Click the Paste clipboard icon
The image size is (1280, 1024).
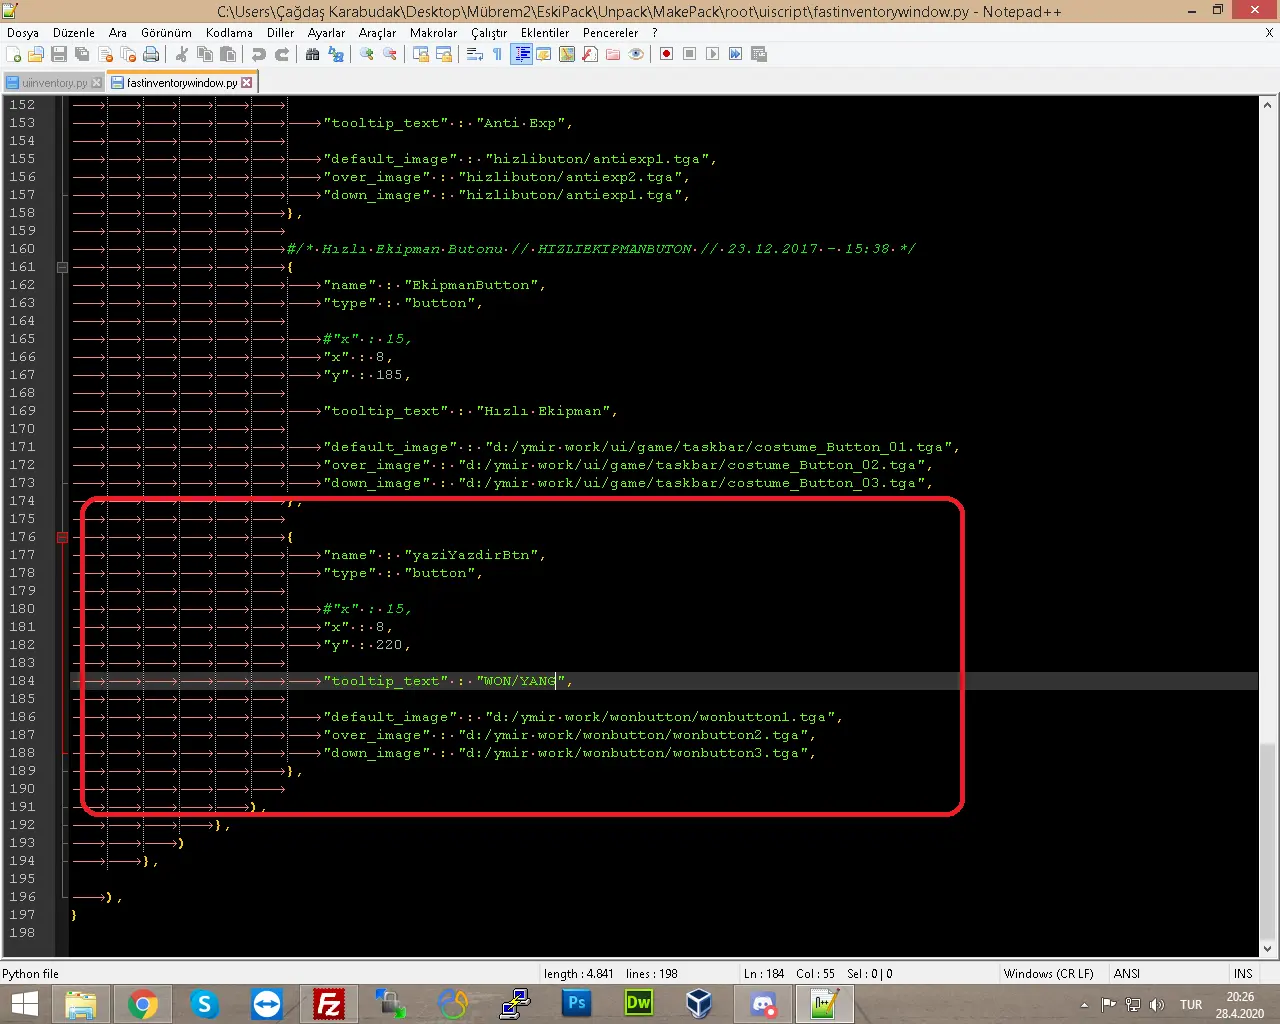228,54
